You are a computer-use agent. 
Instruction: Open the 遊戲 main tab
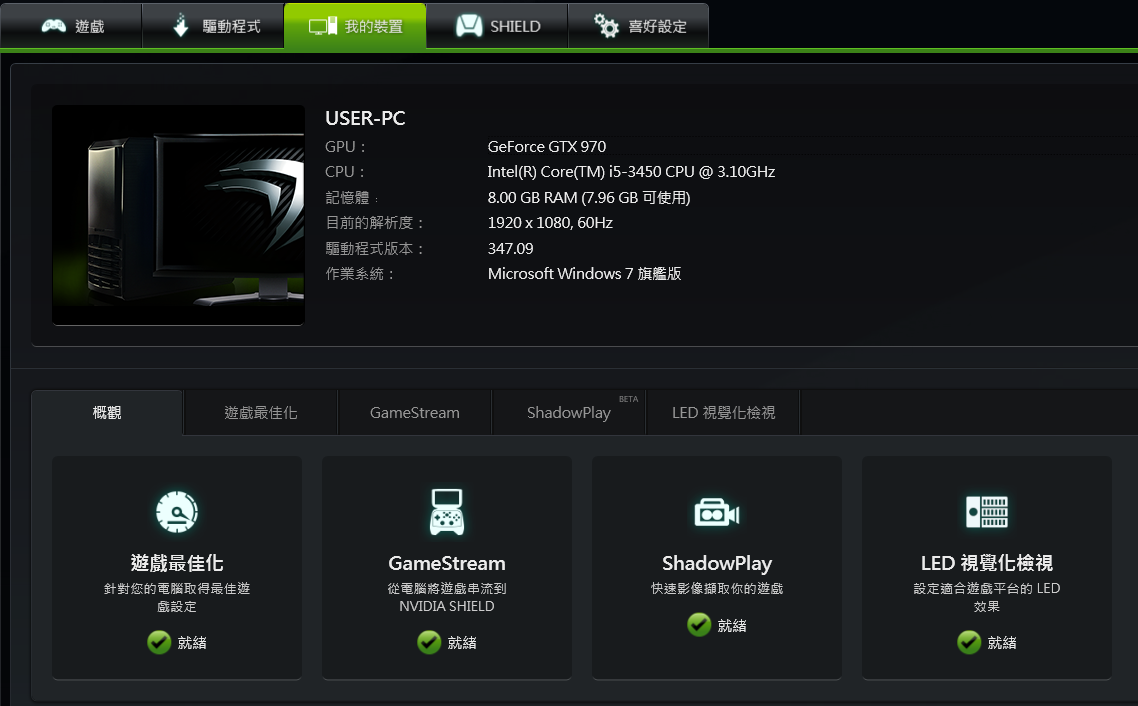71,26
